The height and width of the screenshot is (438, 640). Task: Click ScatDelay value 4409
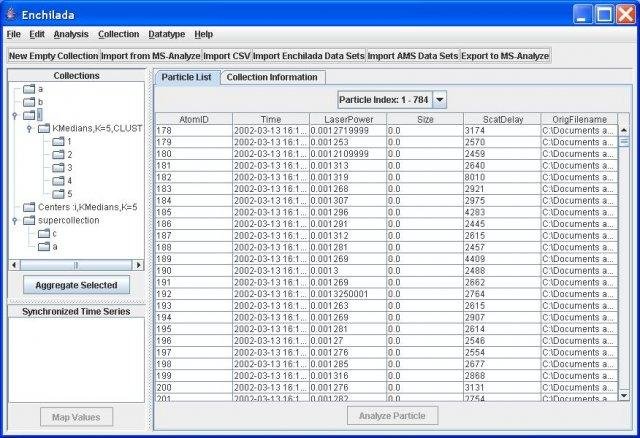[x=502, y=259]
